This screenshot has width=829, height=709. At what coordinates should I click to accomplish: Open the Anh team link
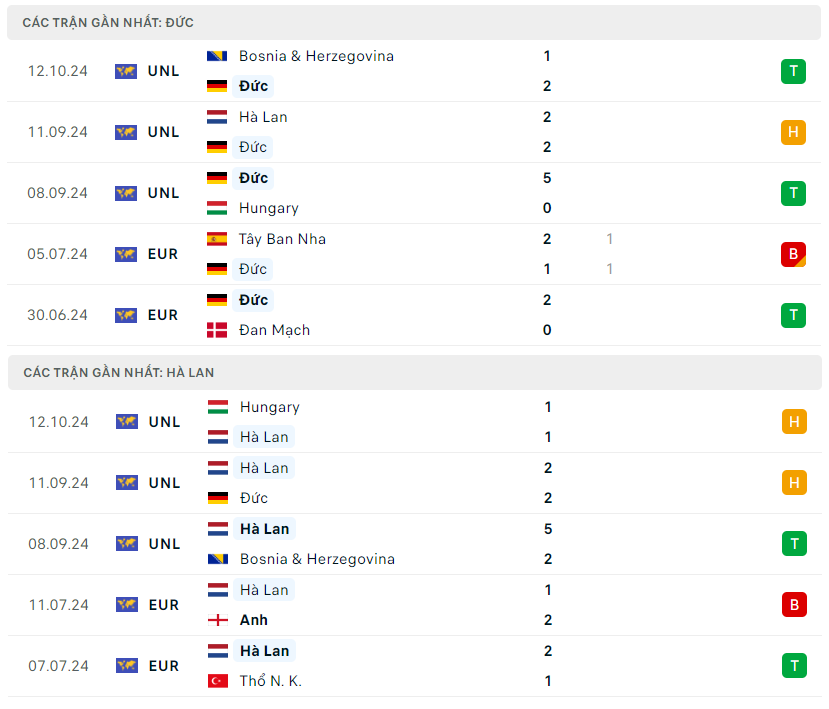[x=254, y=620]
